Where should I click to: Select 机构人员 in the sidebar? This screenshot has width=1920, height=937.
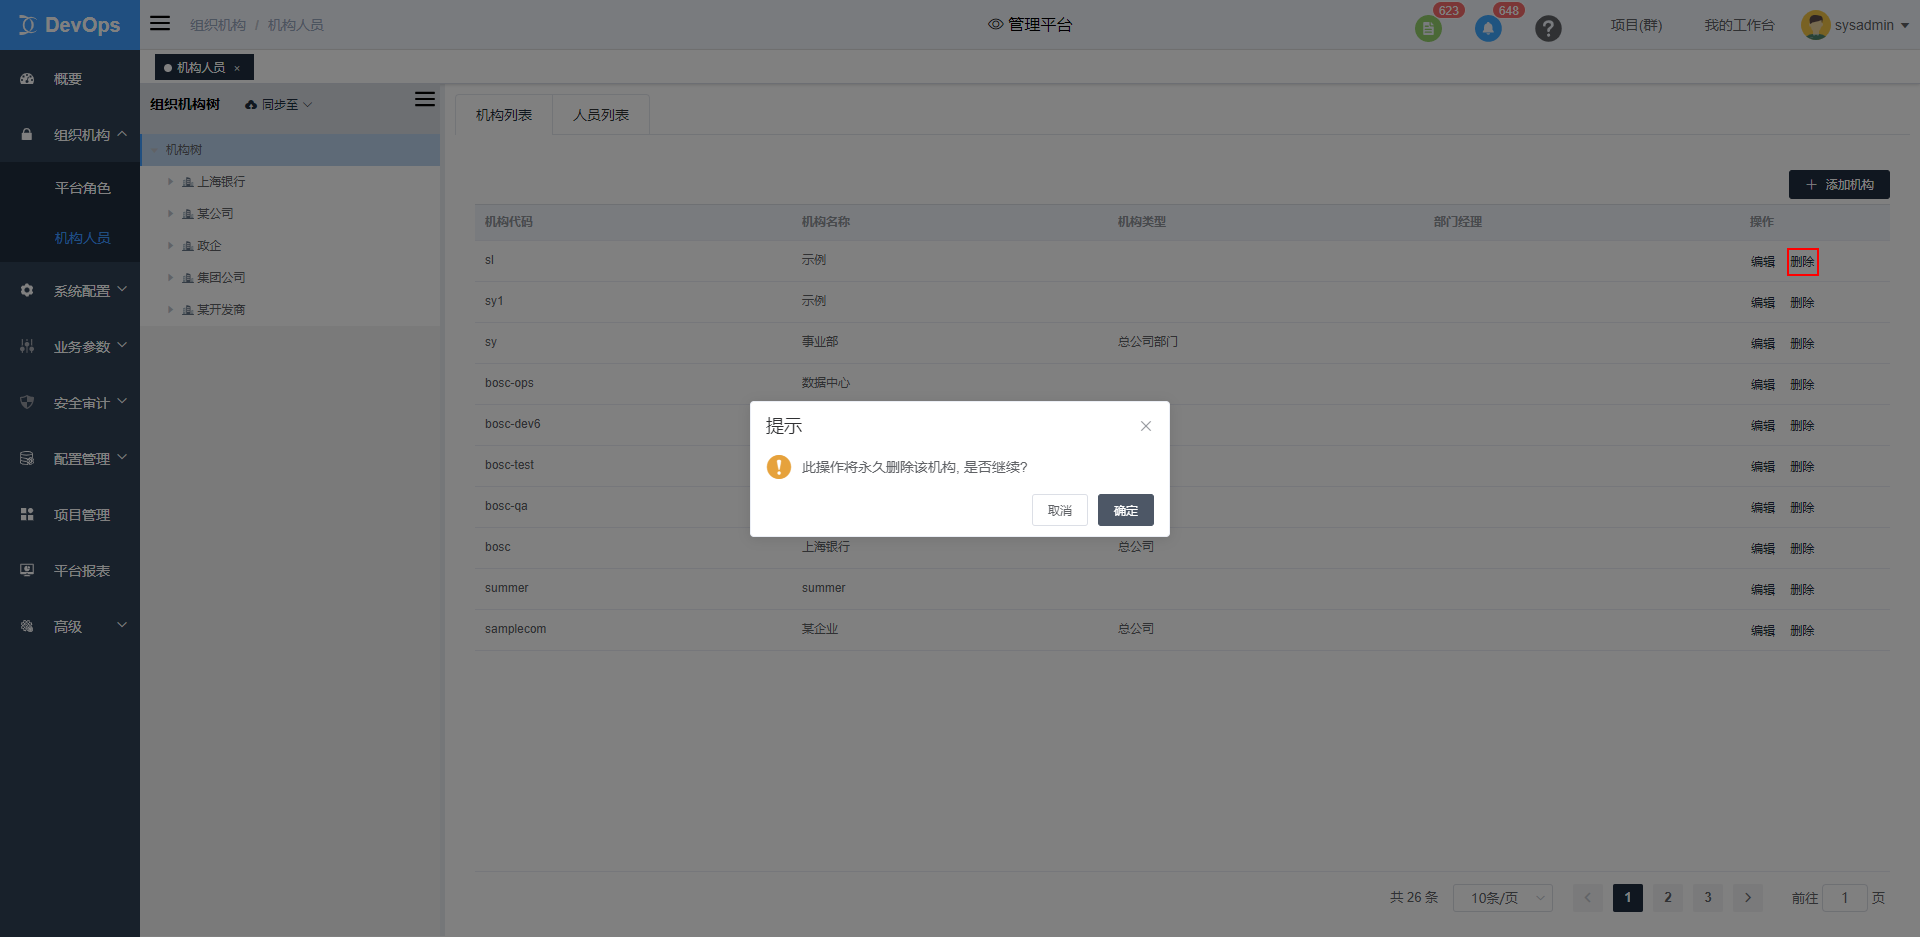[82, 238]
